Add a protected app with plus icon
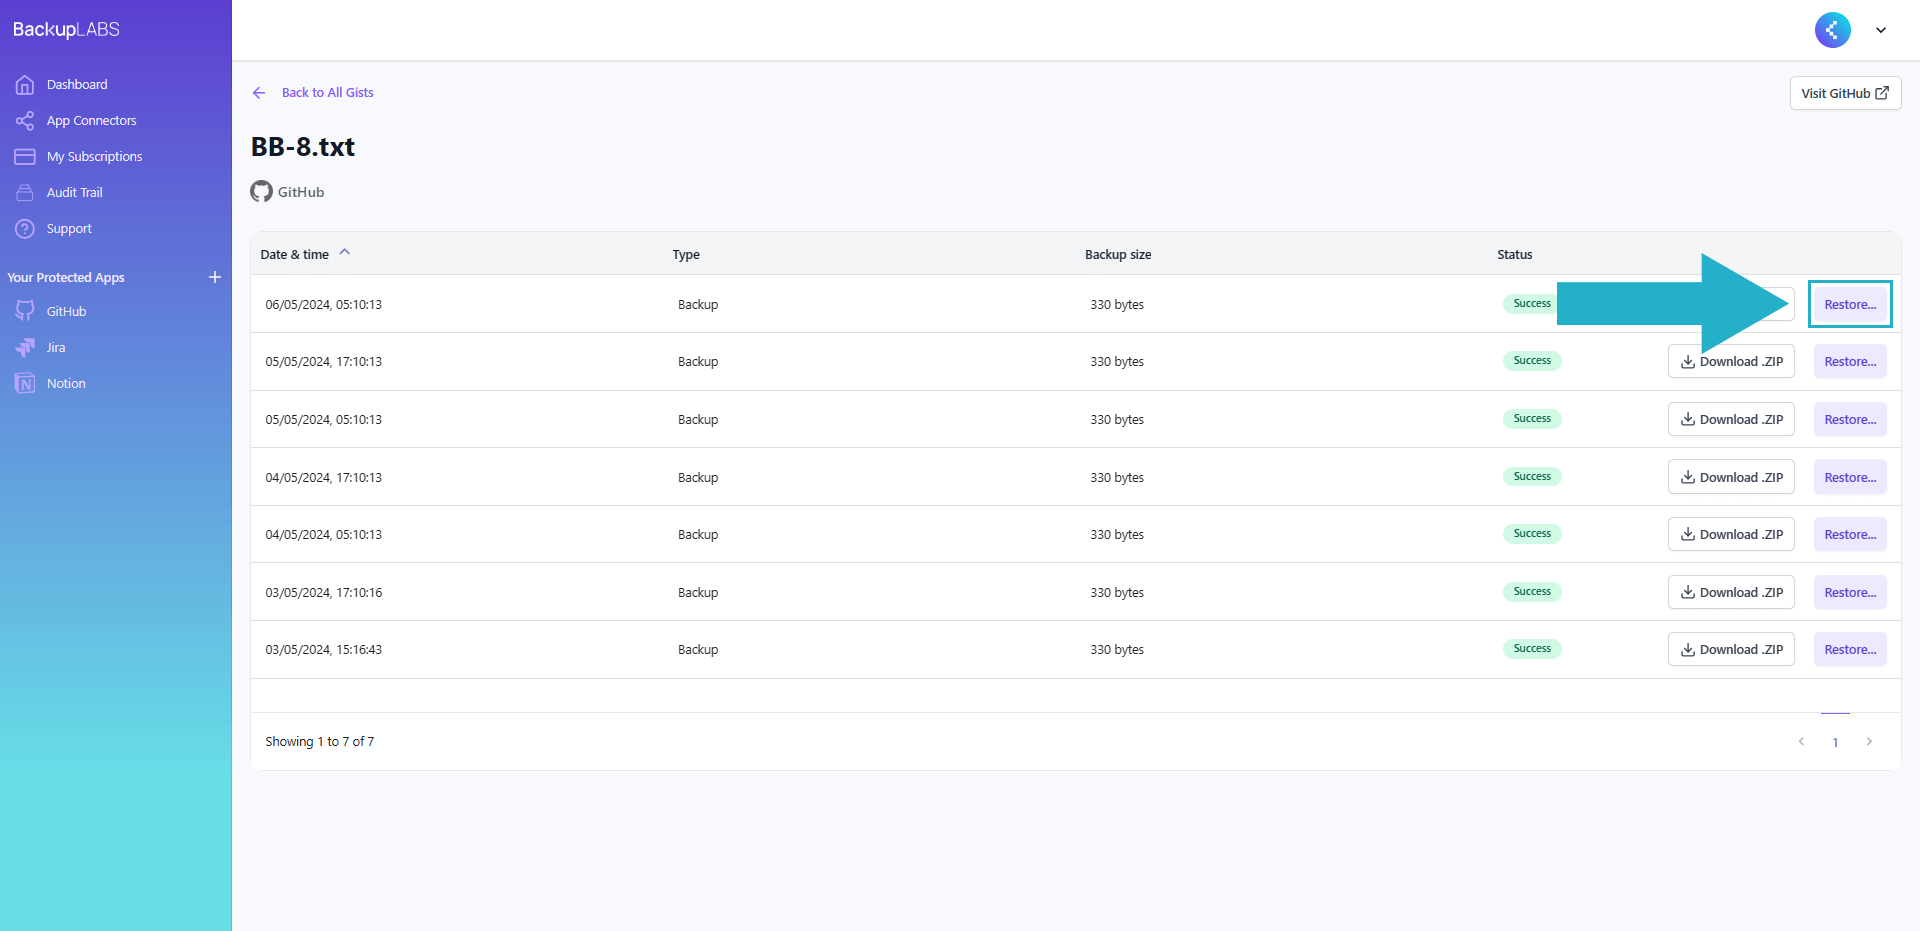 pyautogui.click(x=215, y=277)
